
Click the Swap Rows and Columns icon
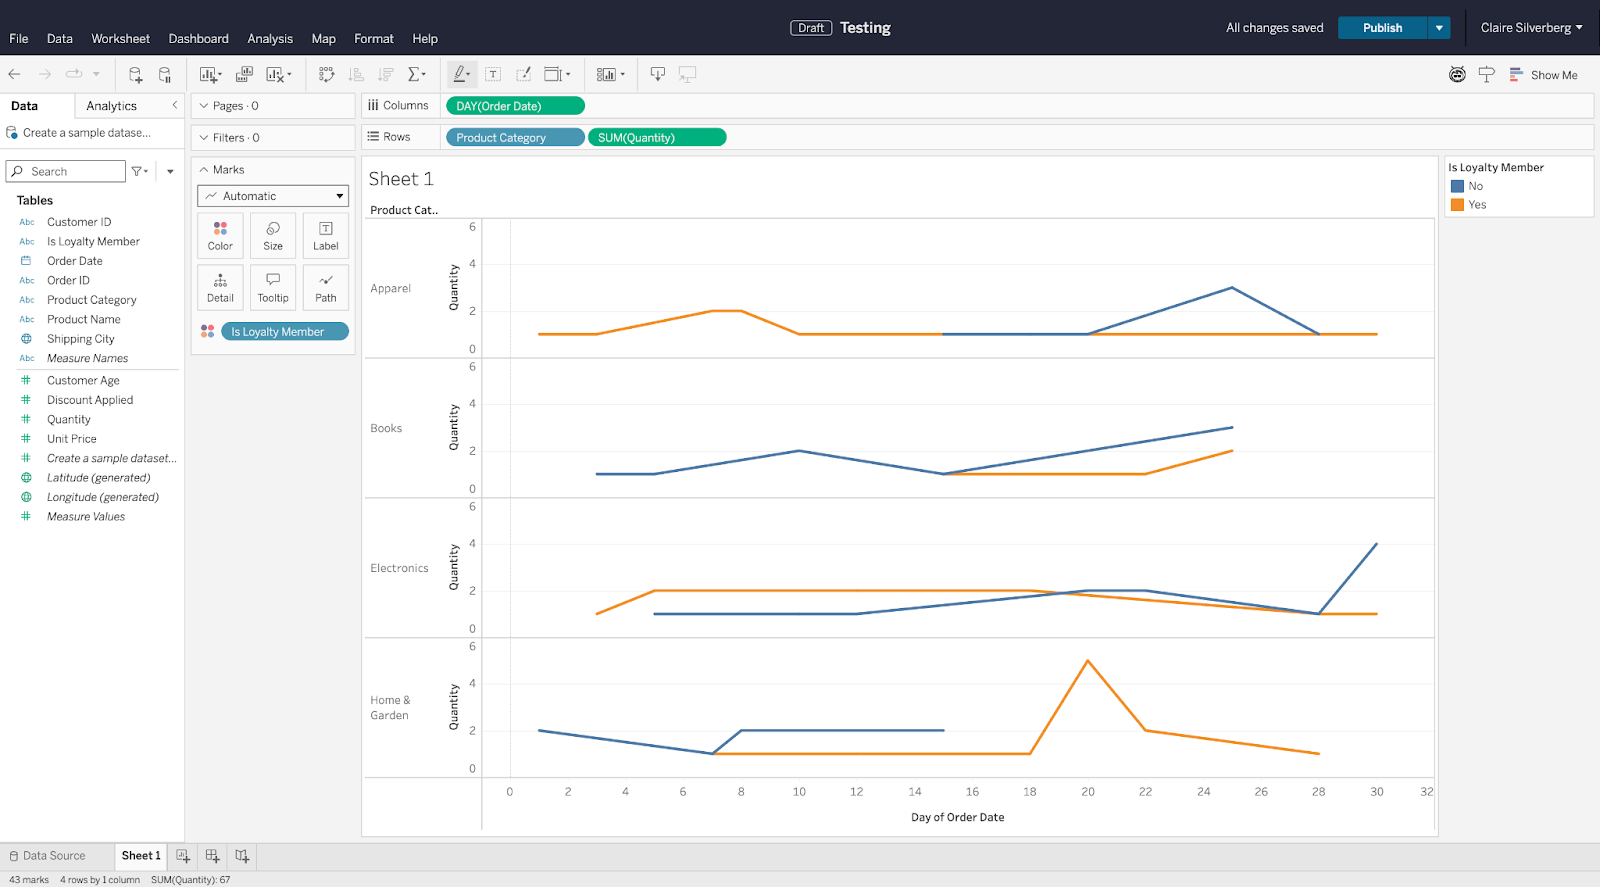click(x=326, y=74)
